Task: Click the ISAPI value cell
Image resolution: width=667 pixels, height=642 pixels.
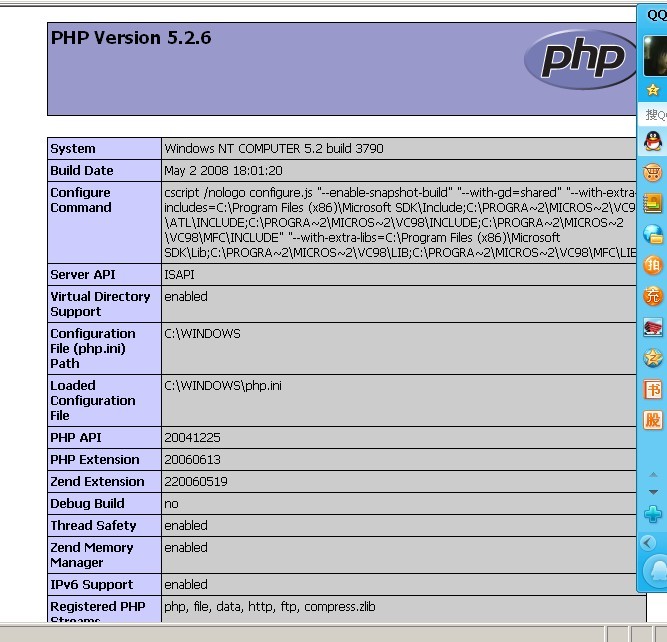Action: [399, 275]
